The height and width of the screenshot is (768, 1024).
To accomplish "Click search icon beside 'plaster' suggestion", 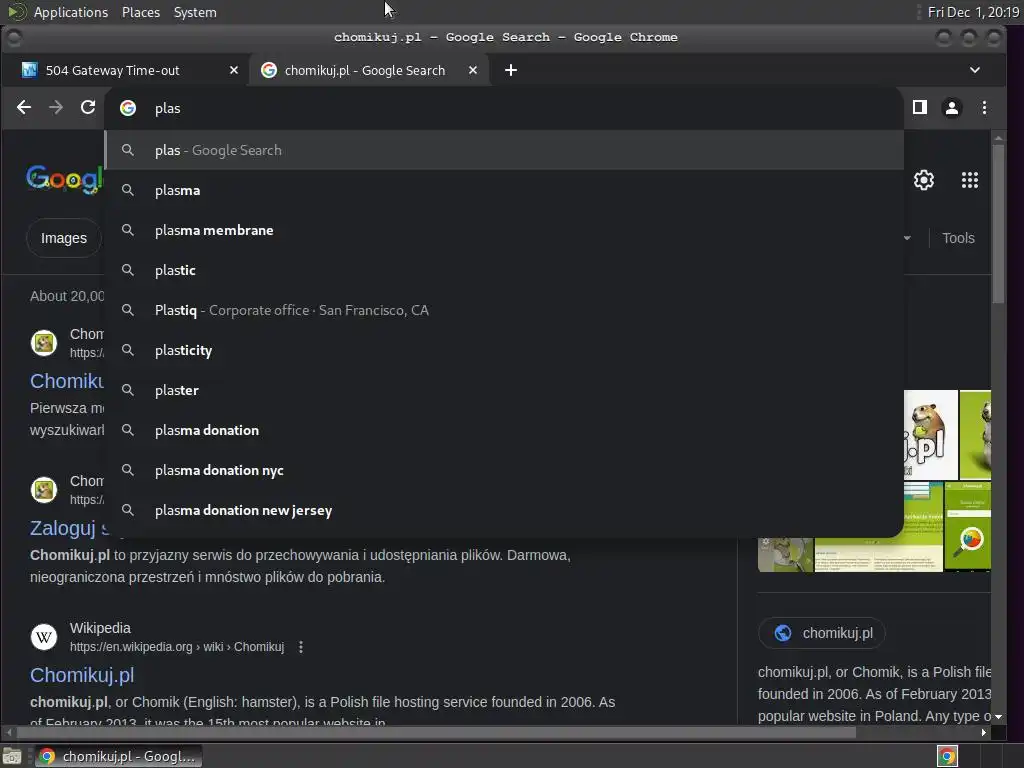I will 128,390.
